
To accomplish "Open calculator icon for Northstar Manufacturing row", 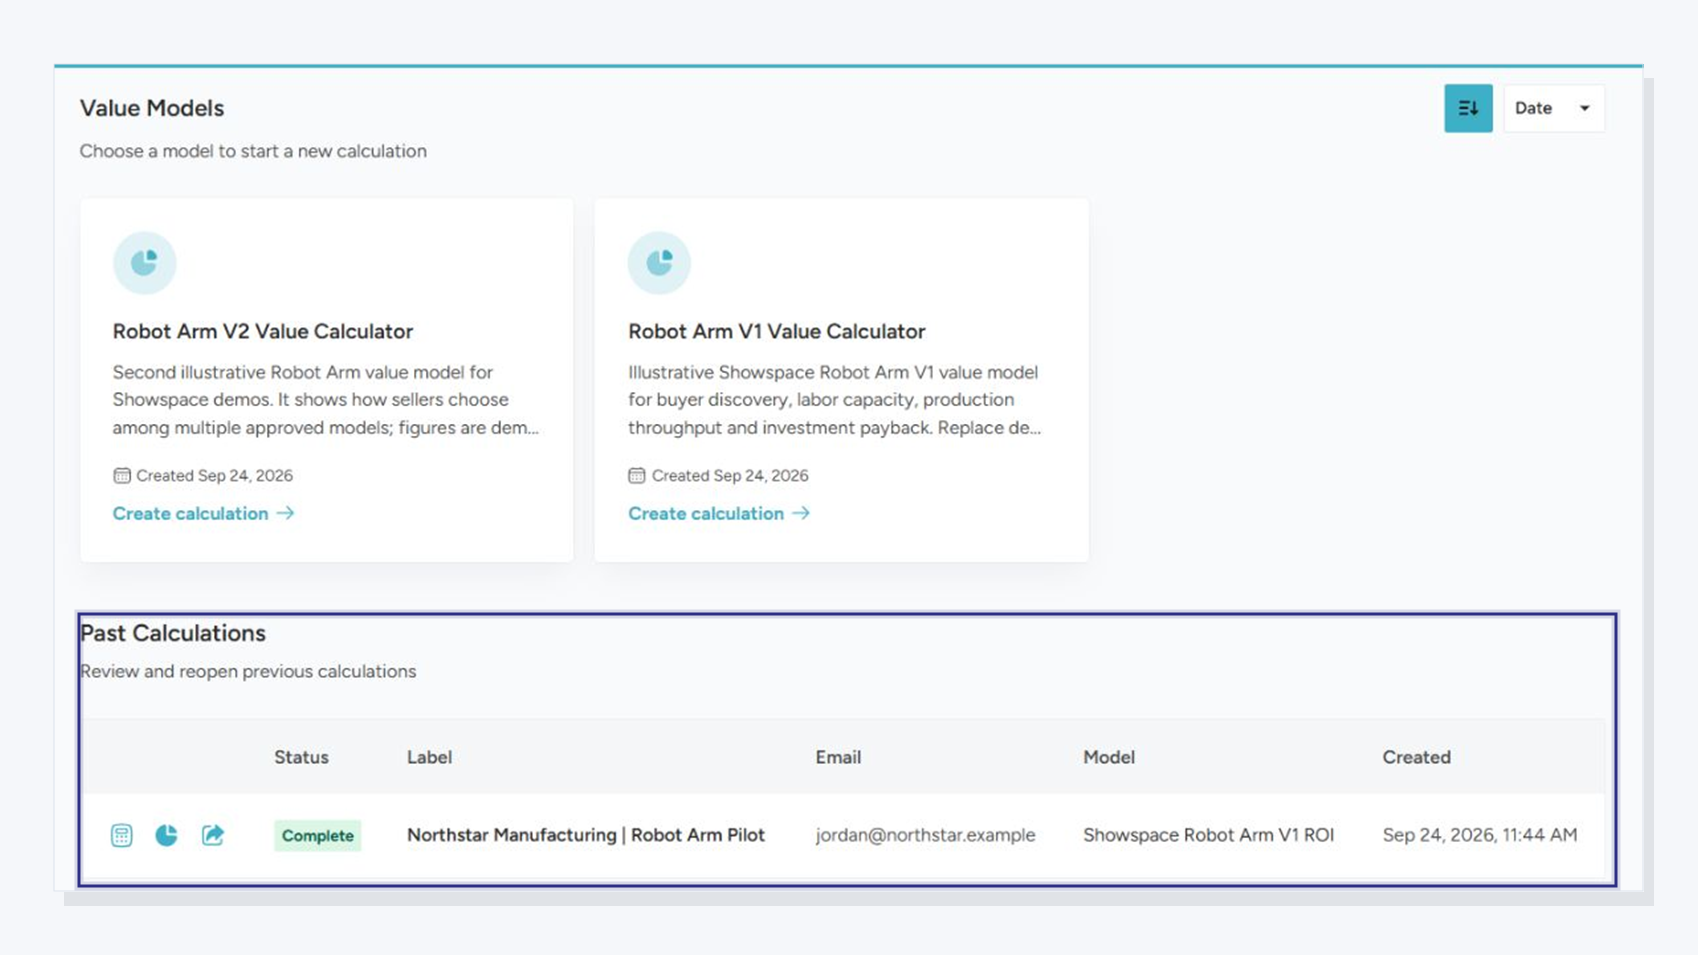I will (x=122, y=836).
